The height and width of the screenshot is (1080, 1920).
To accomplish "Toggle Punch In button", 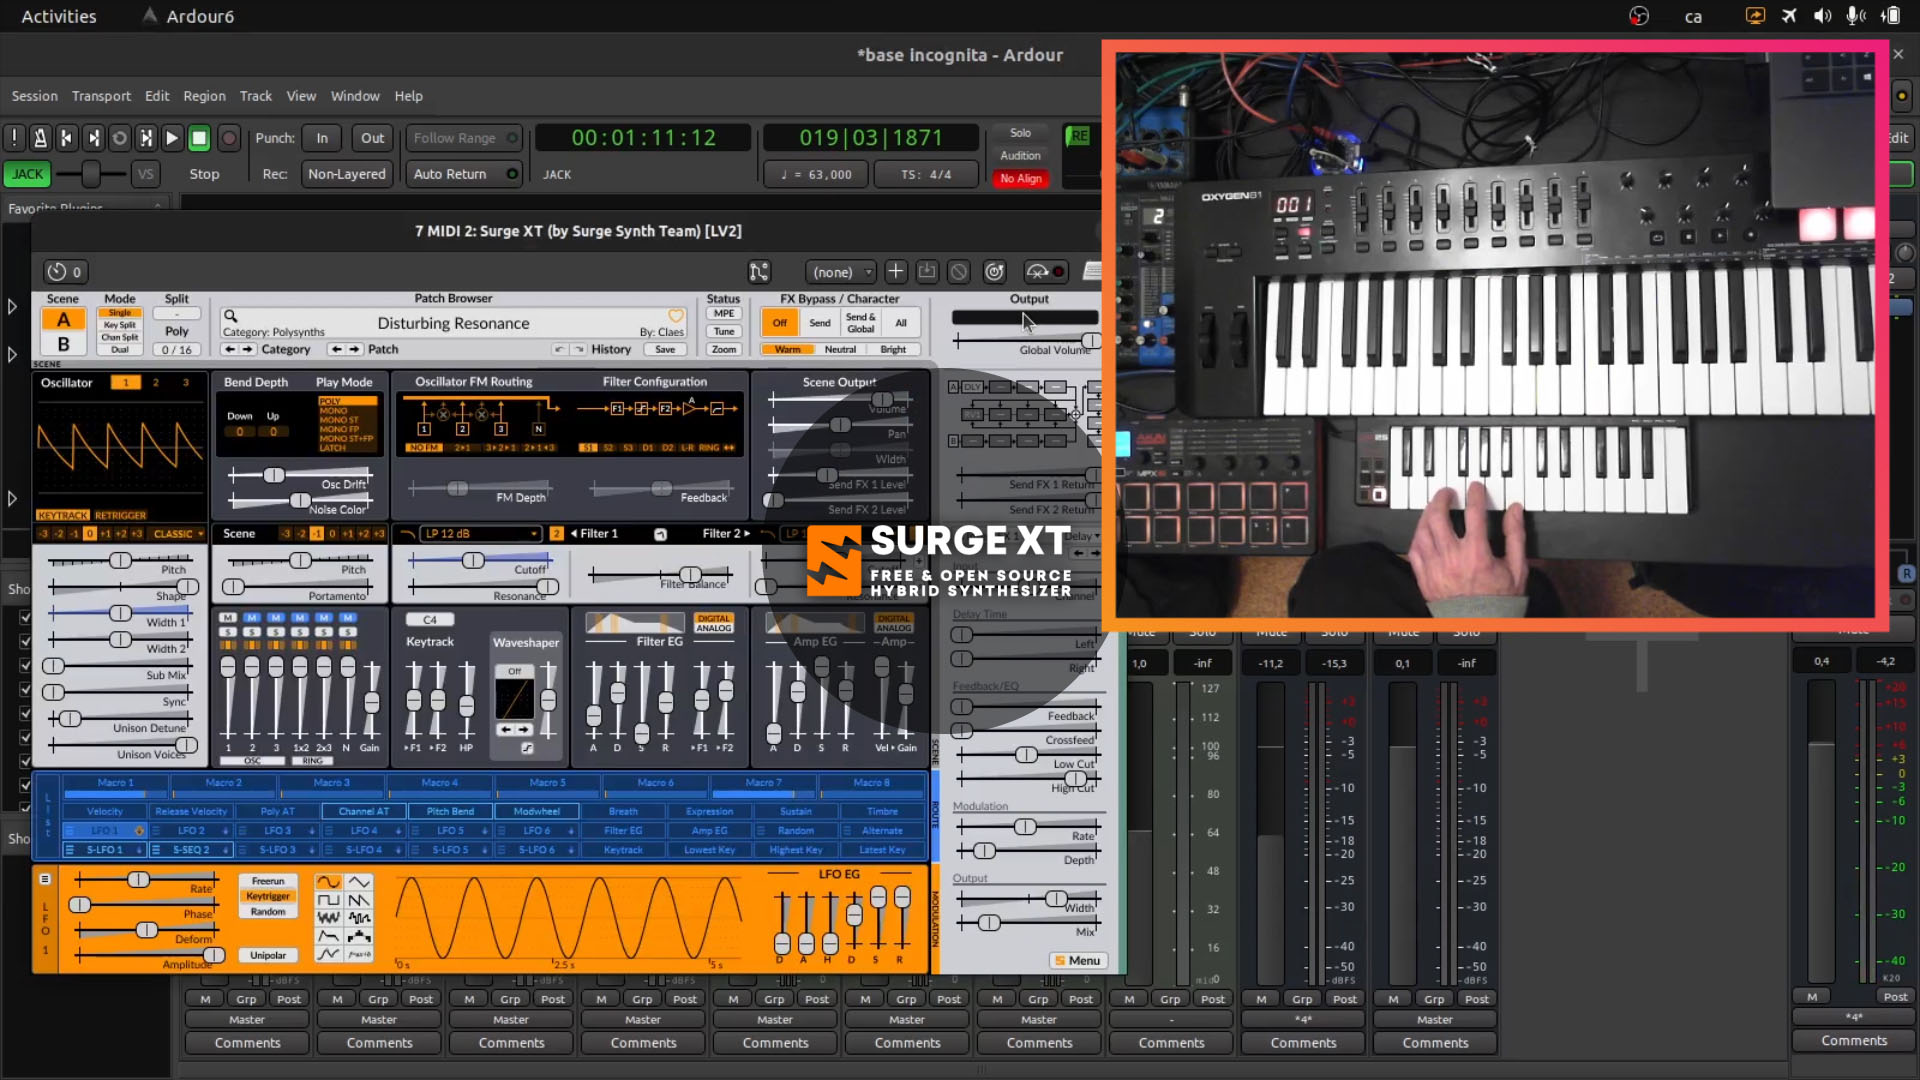I will [x=322, y=138].
